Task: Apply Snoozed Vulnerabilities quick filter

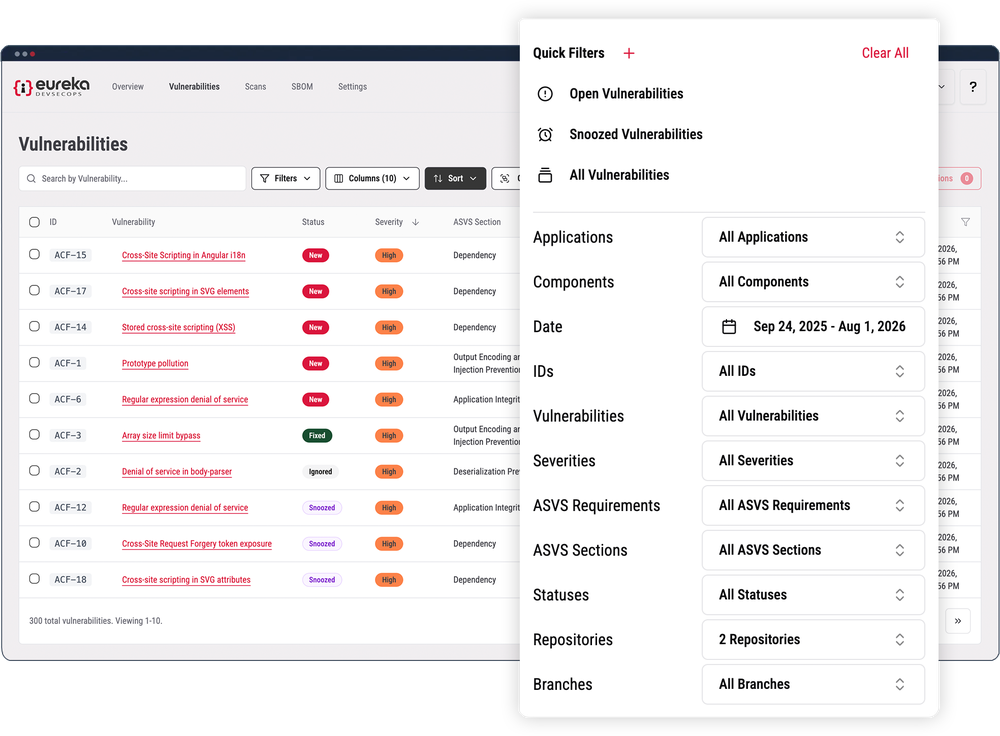Action: (x=636, y=135)
